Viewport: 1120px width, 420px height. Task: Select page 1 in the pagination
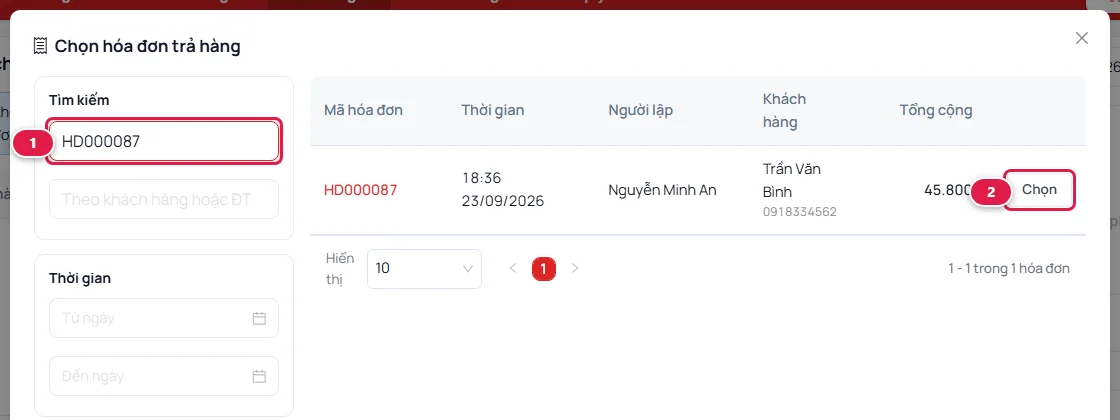coord(544,269)
